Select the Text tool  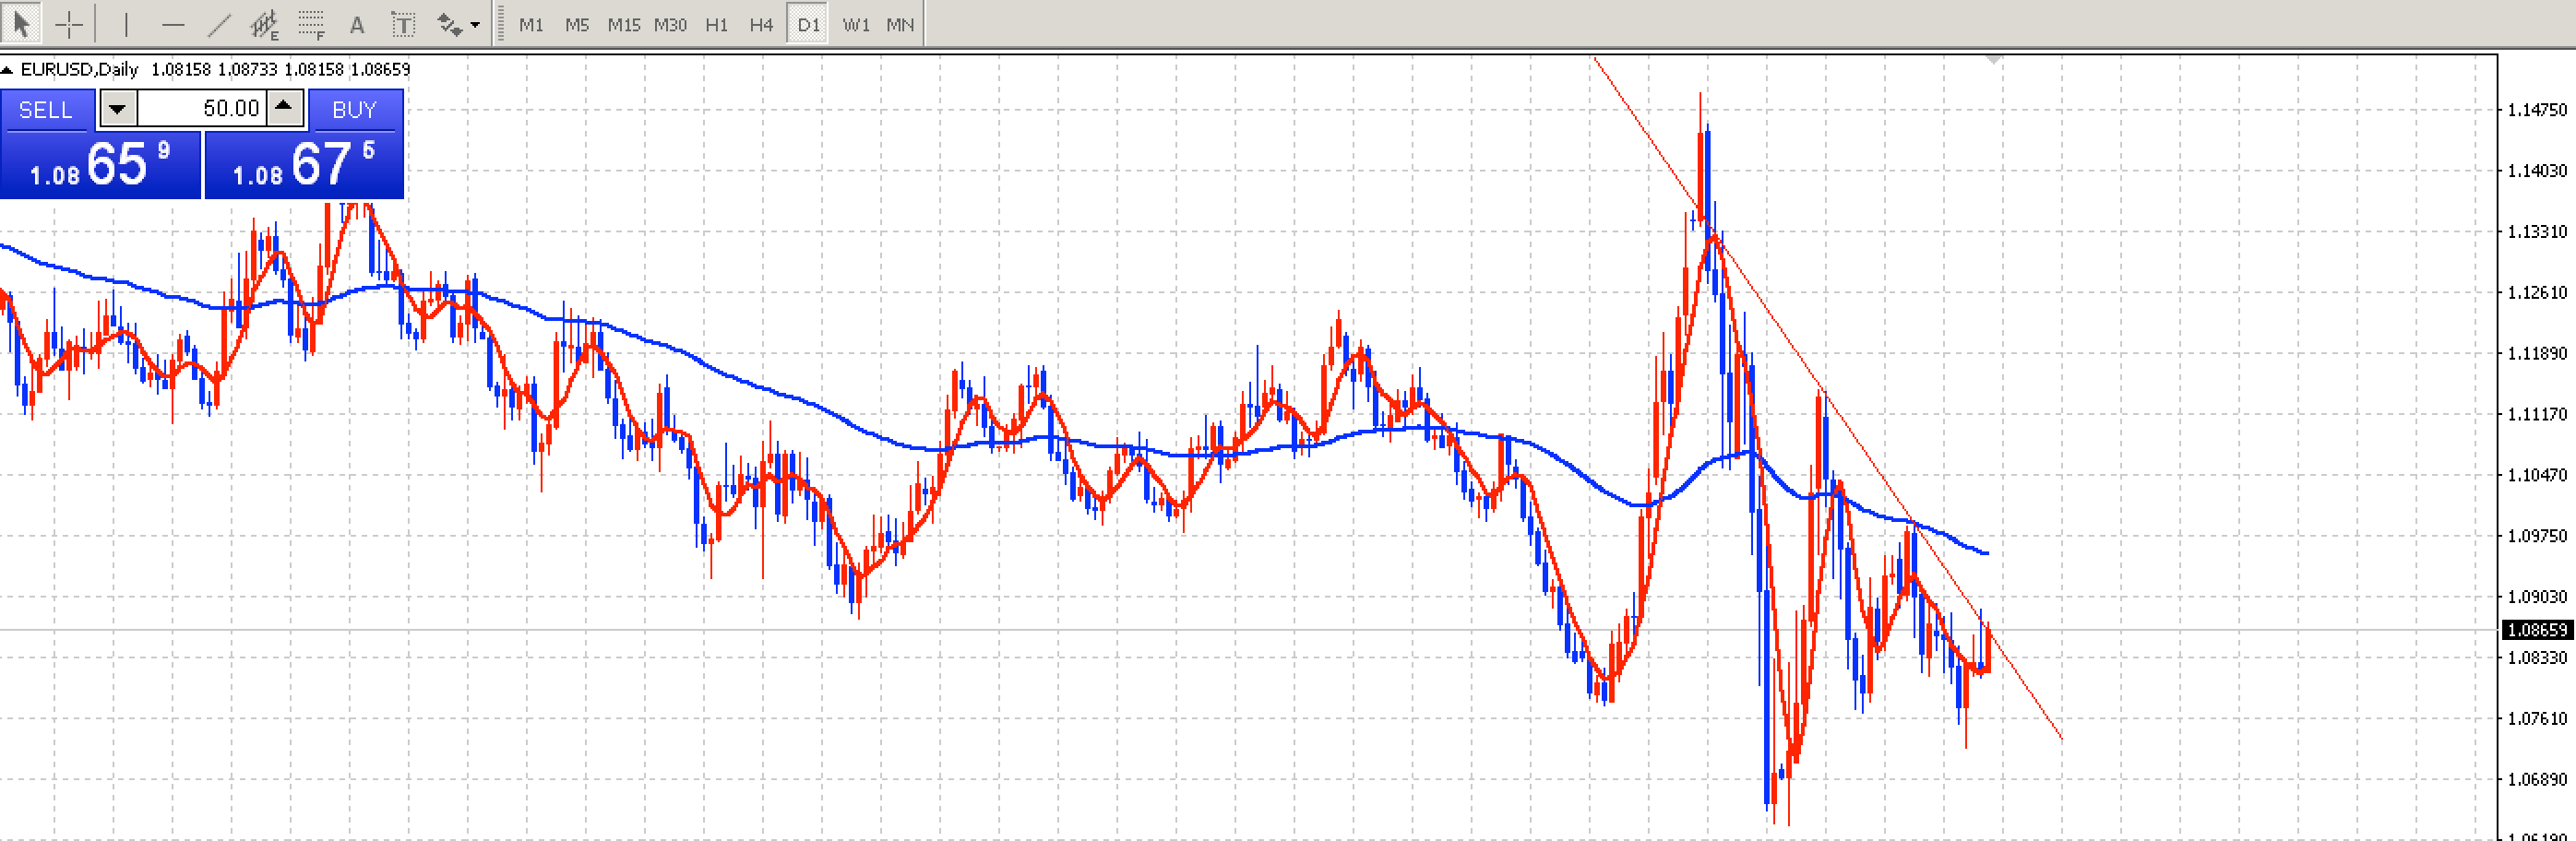click(357, 24)
